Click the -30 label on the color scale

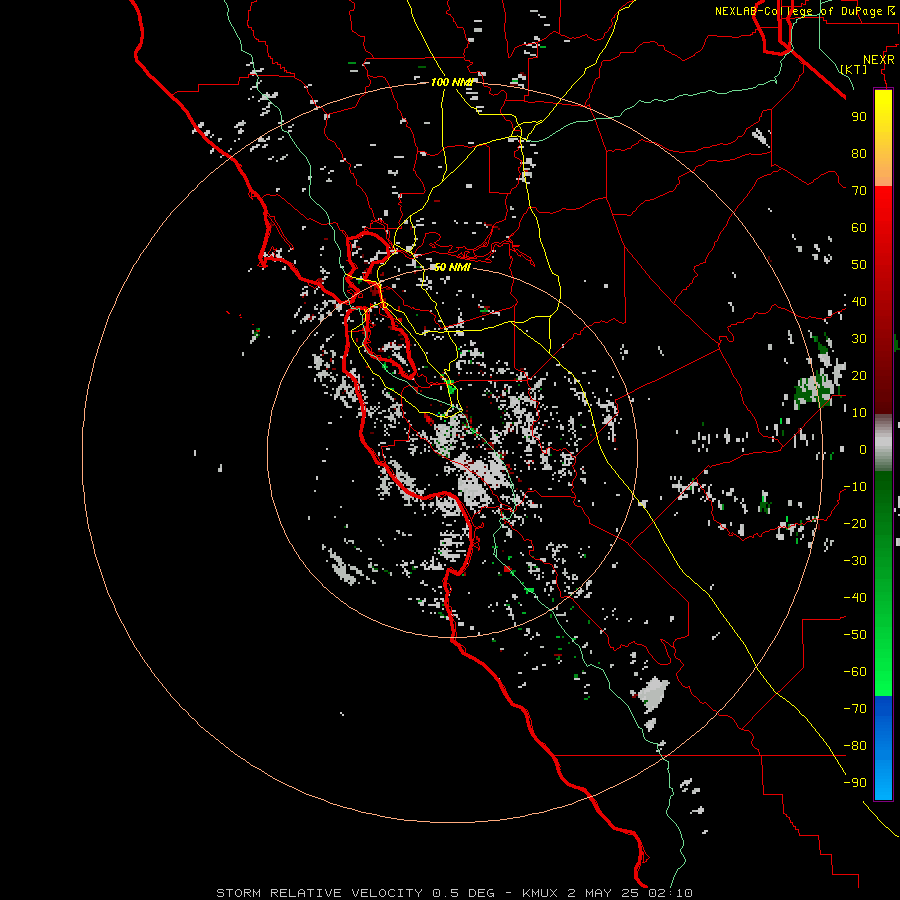point(855,561)
